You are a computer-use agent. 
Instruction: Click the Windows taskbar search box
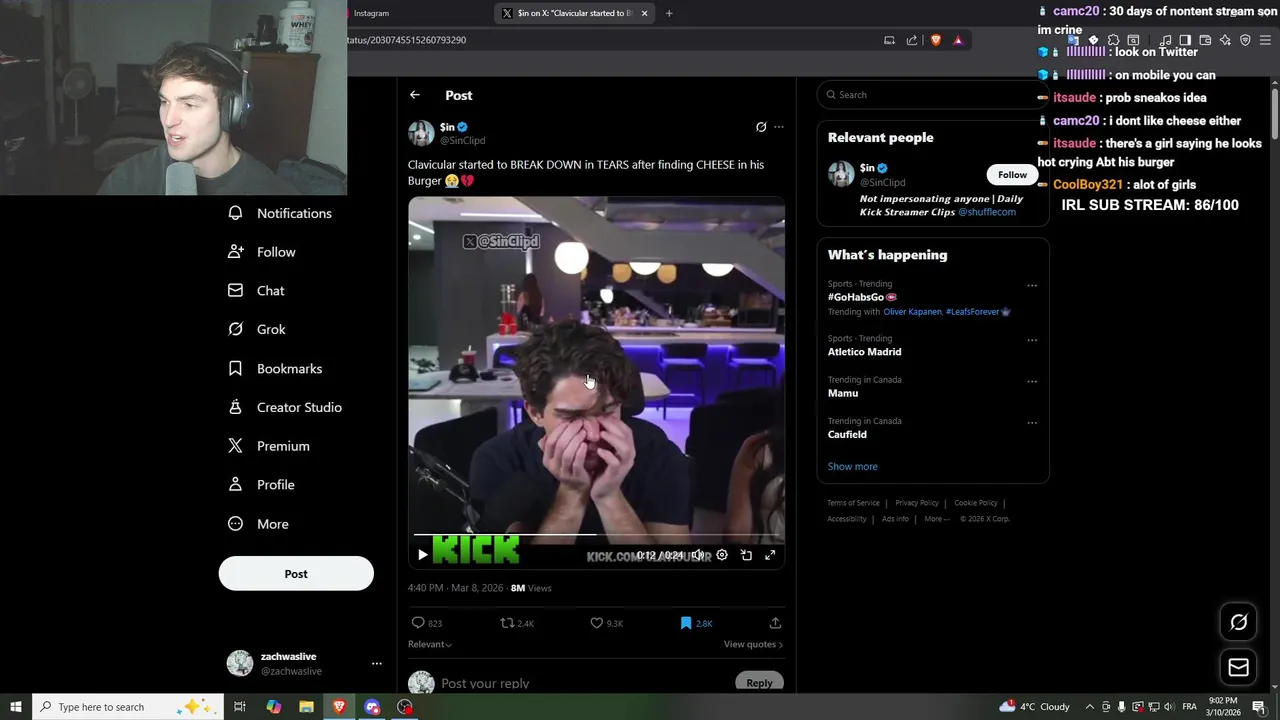pos(128,707)
